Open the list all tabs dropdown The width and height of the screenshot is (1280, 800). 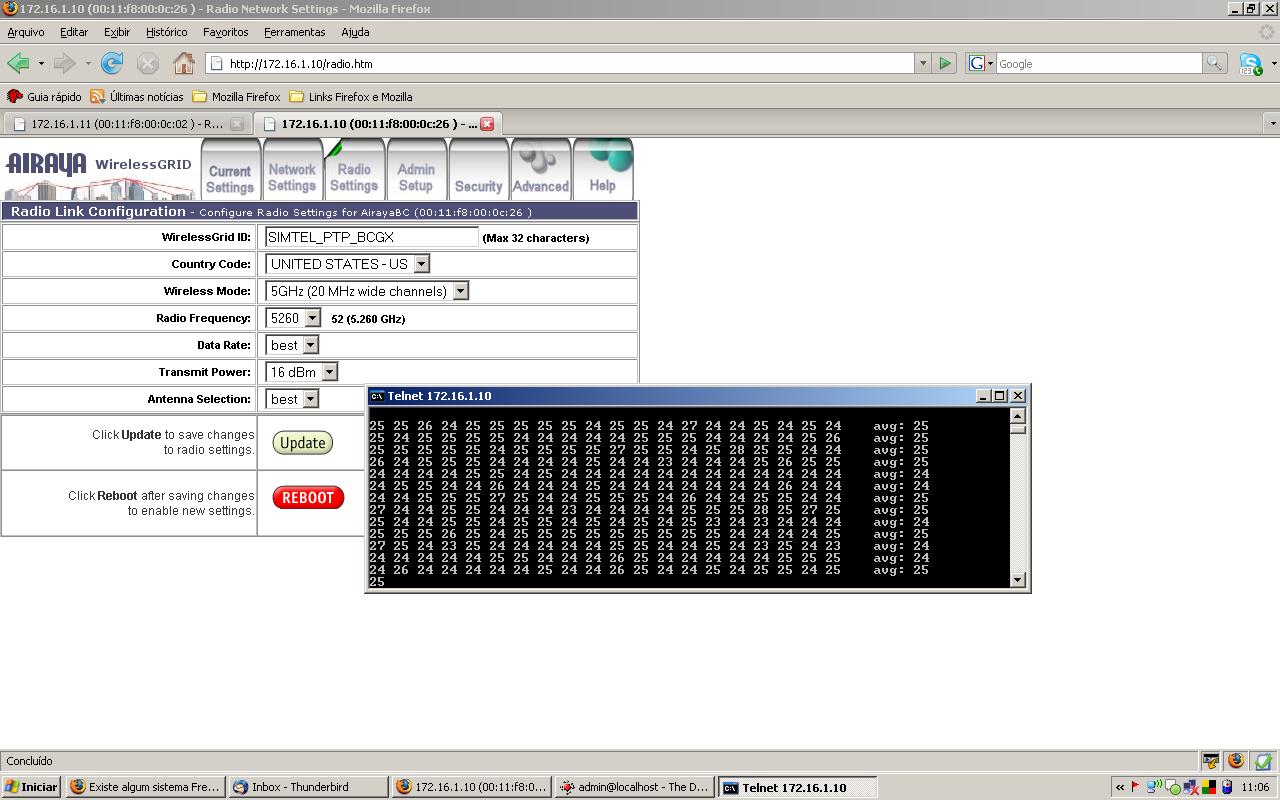click(1272, 124)
